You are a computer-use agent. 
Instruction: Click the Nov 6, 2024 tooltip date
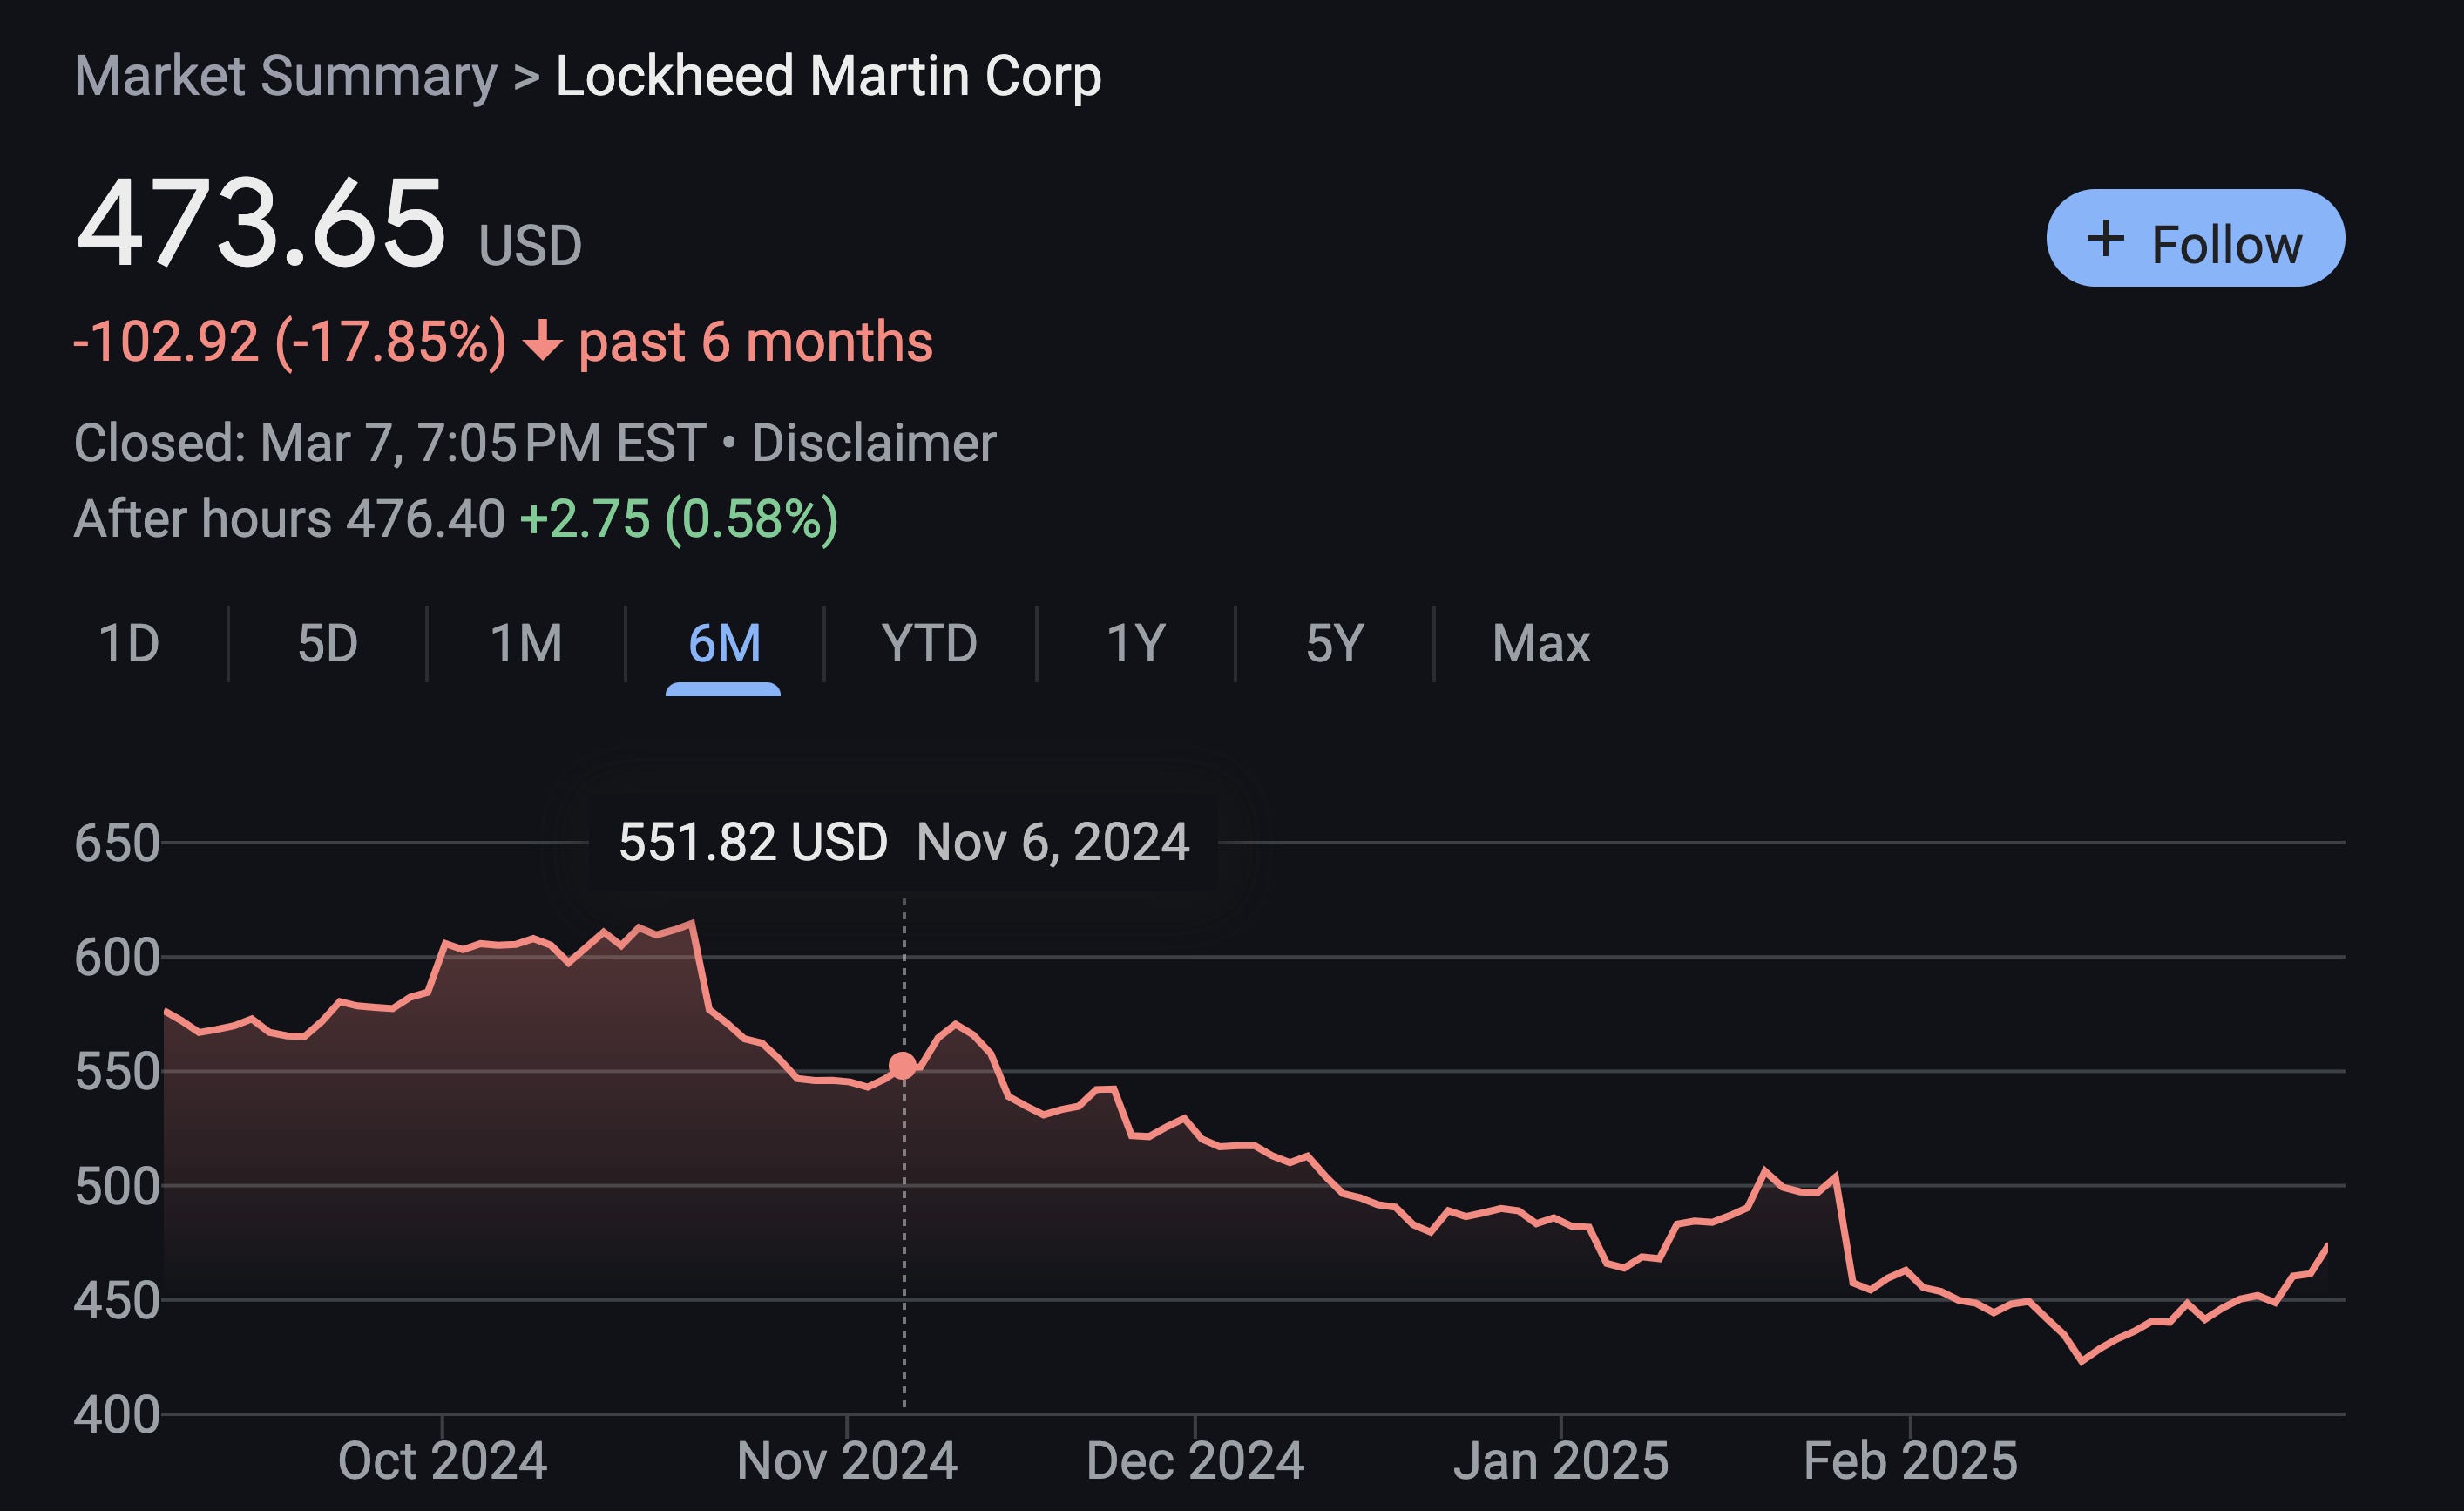1053,842
